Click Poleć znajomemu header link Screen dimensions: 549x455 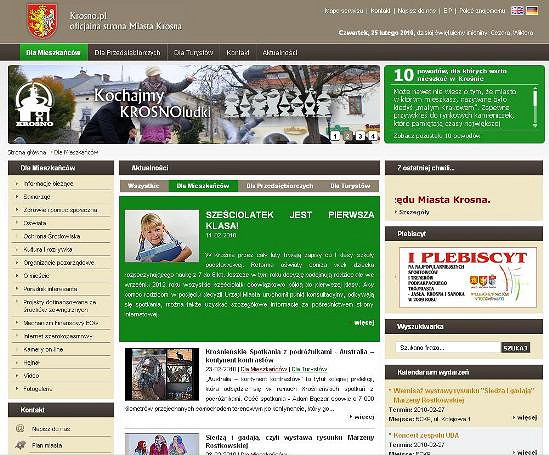coord(482,11)
